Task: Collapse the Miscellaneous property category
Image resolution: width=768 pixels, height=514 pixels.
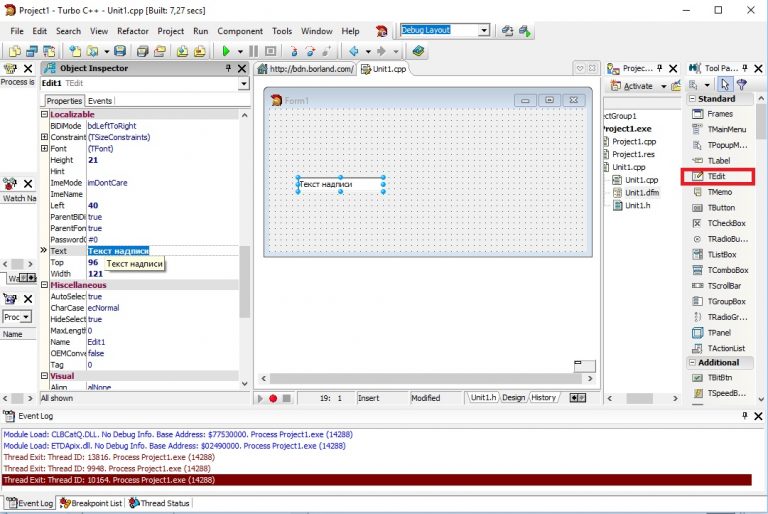Action: click(44, 285)
